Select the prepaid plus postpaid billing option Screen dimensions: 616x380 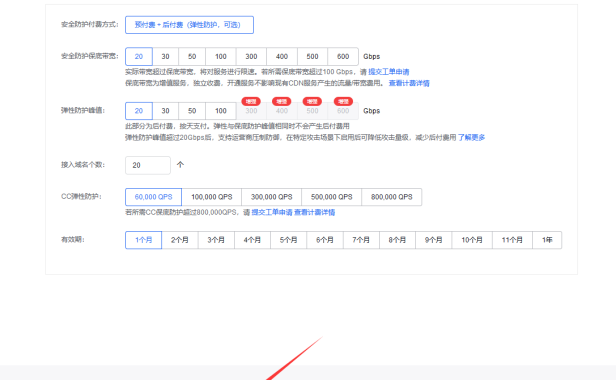tap(189, 25)
